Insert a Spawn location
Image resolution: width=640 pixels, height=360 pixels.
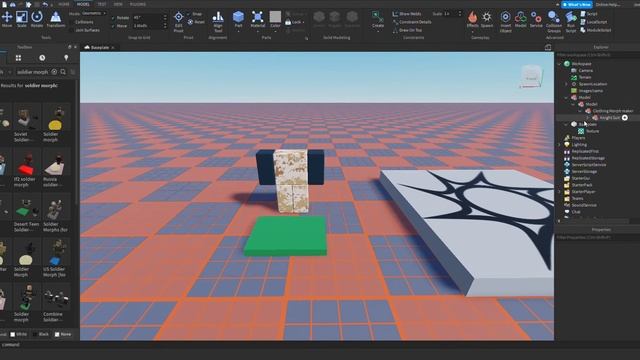487,19
